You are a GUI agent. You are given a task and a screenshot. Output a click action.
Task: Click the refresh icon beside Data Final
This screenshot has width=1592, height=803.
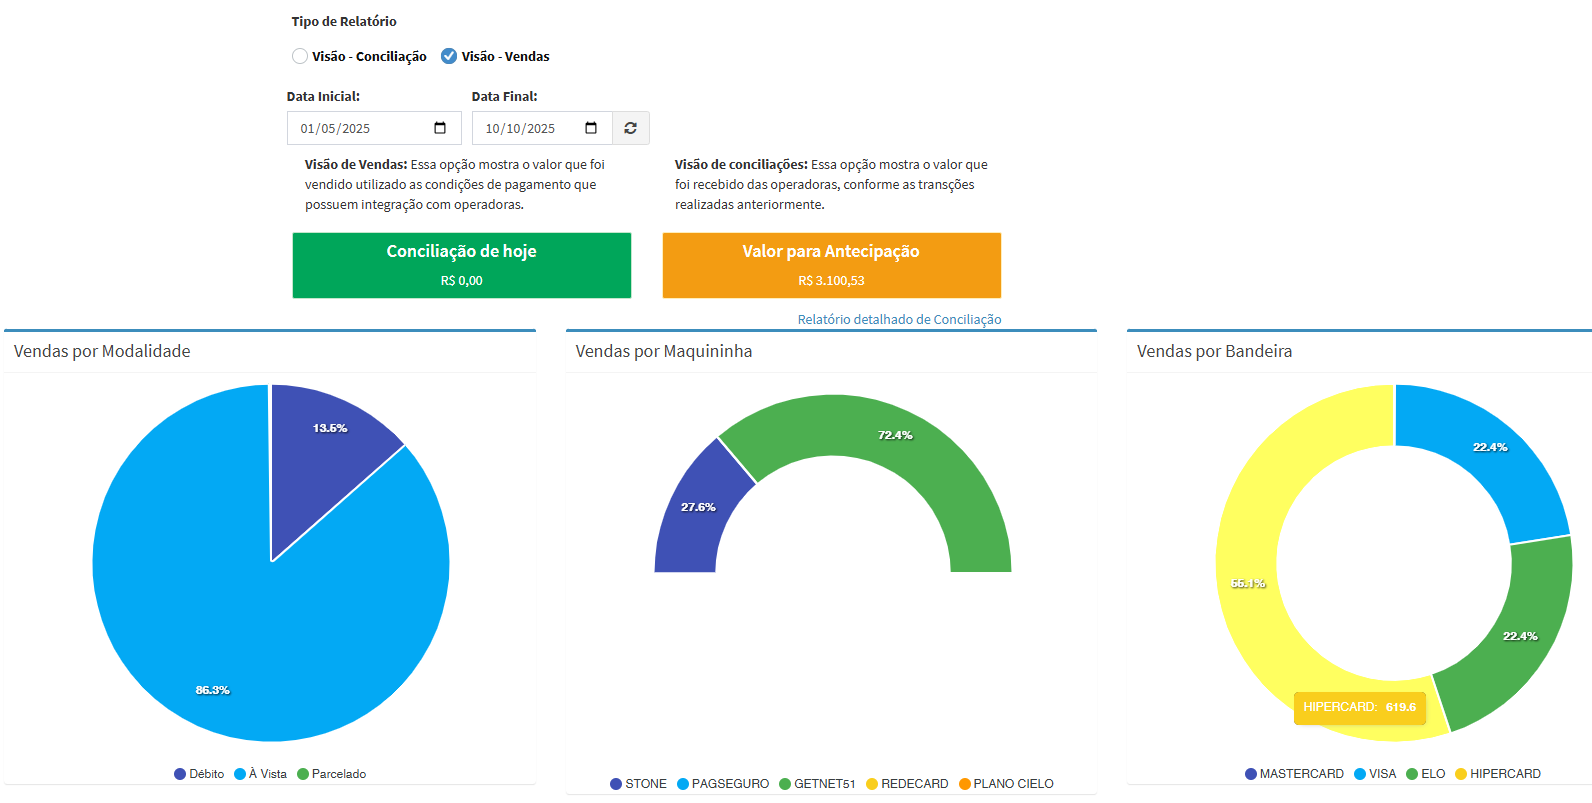click(x=630, y=128)
